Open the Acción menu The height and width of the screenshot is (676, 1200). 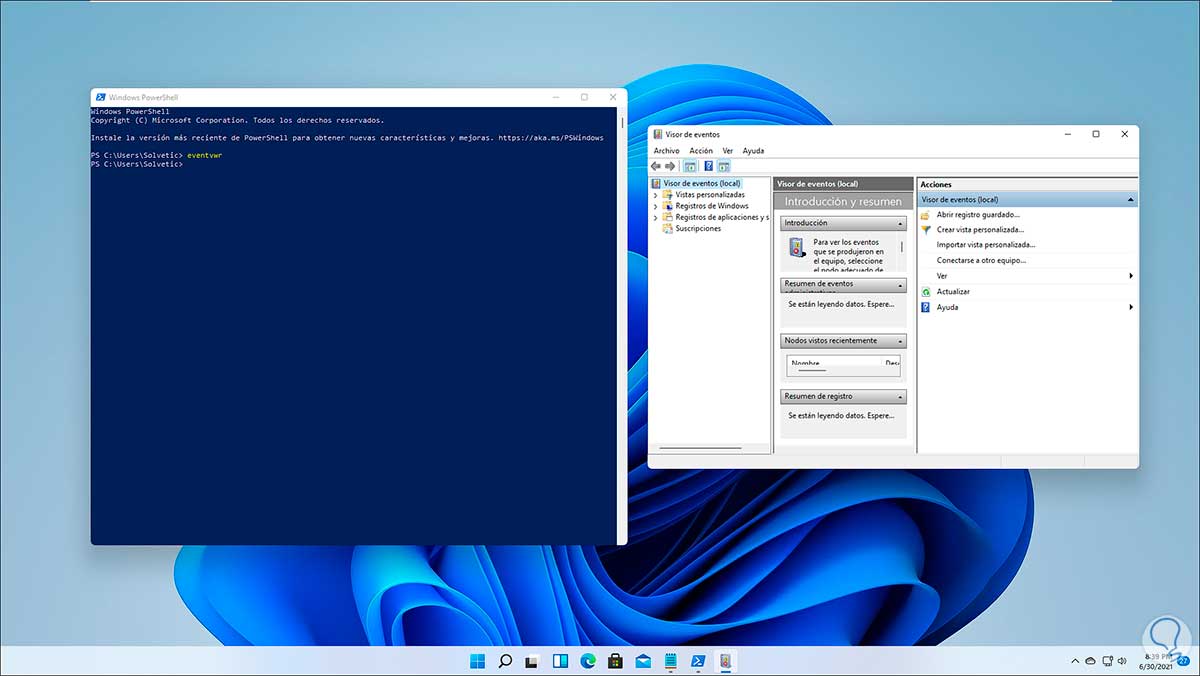point(700,151)
